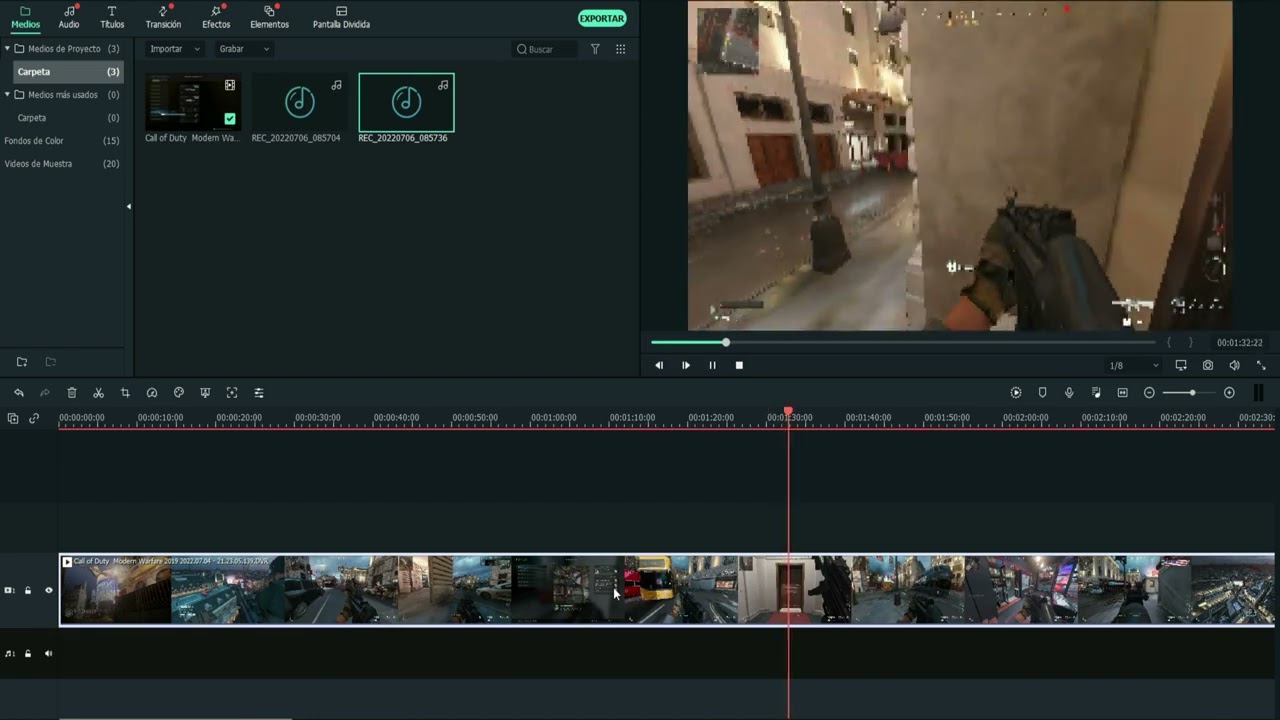The image size is (1280, 720).
Task: Open the green screen tool icon
Action: click(x=205, y=393)
